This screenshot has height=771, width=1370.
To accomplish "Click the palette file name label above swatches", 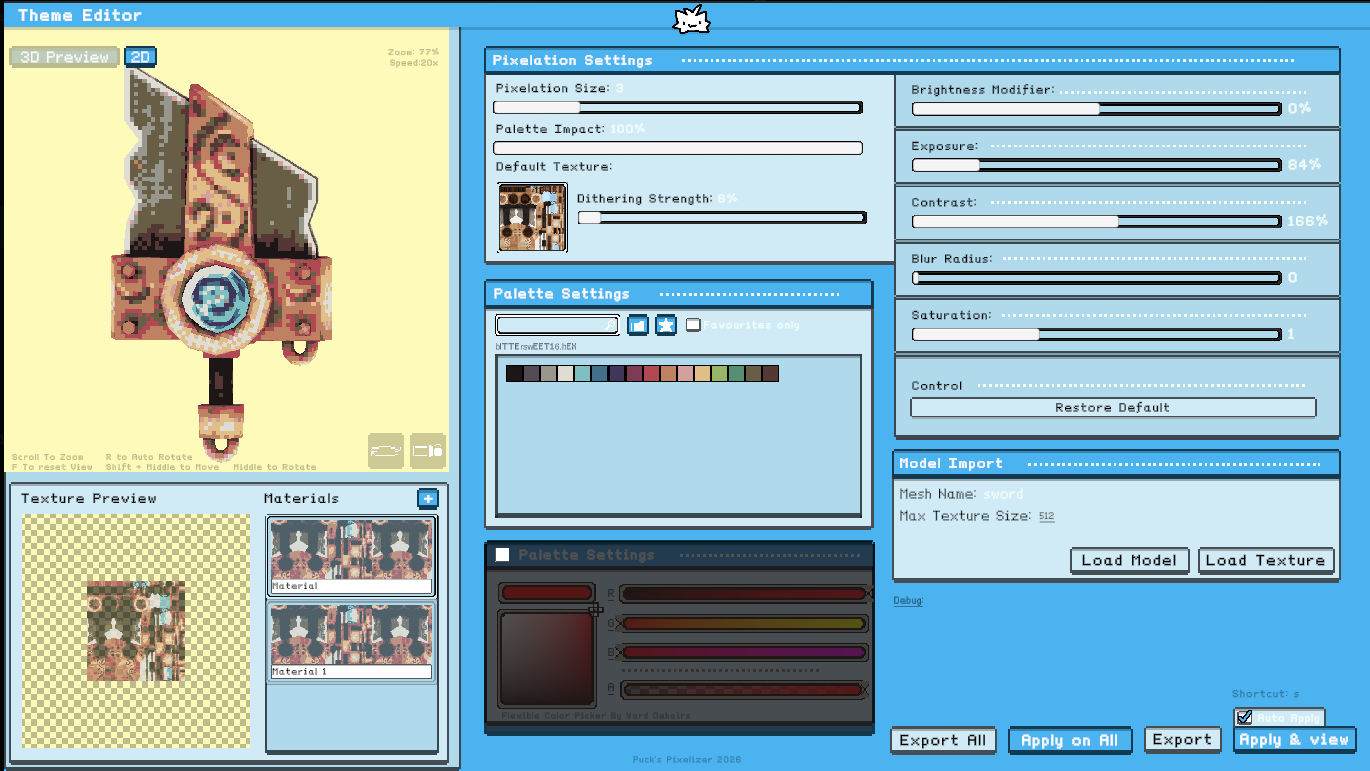I will (x=536, y=347).
